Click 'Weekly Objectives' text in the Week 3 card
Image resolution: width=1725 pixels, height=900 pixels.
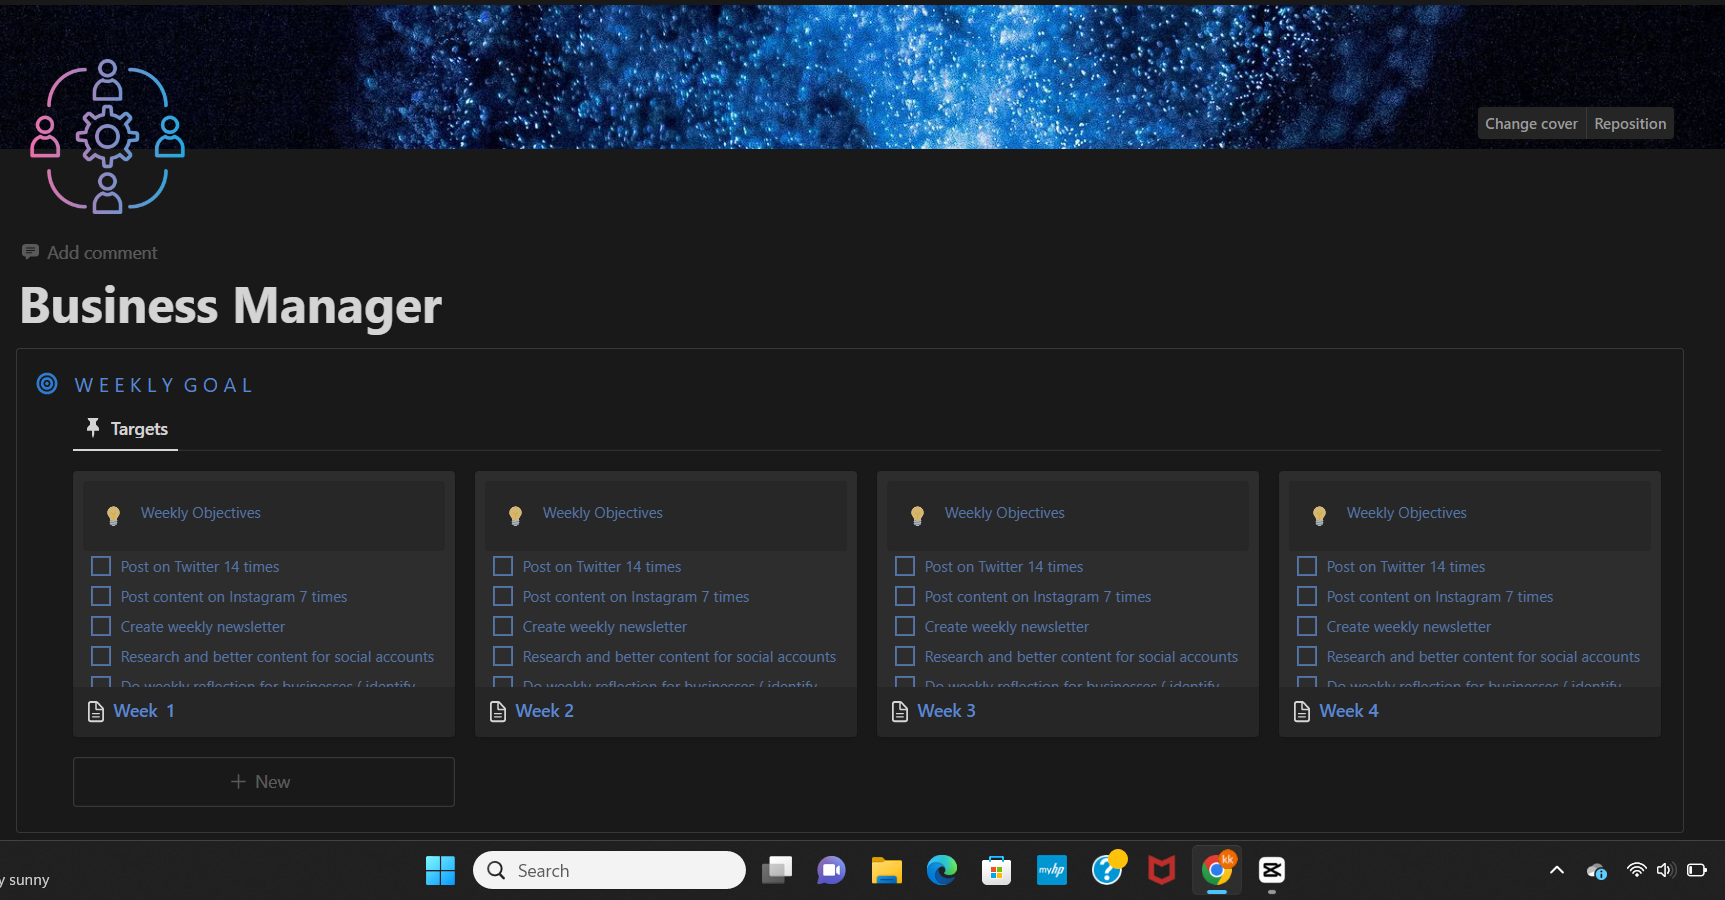(x=1005, y=513)
